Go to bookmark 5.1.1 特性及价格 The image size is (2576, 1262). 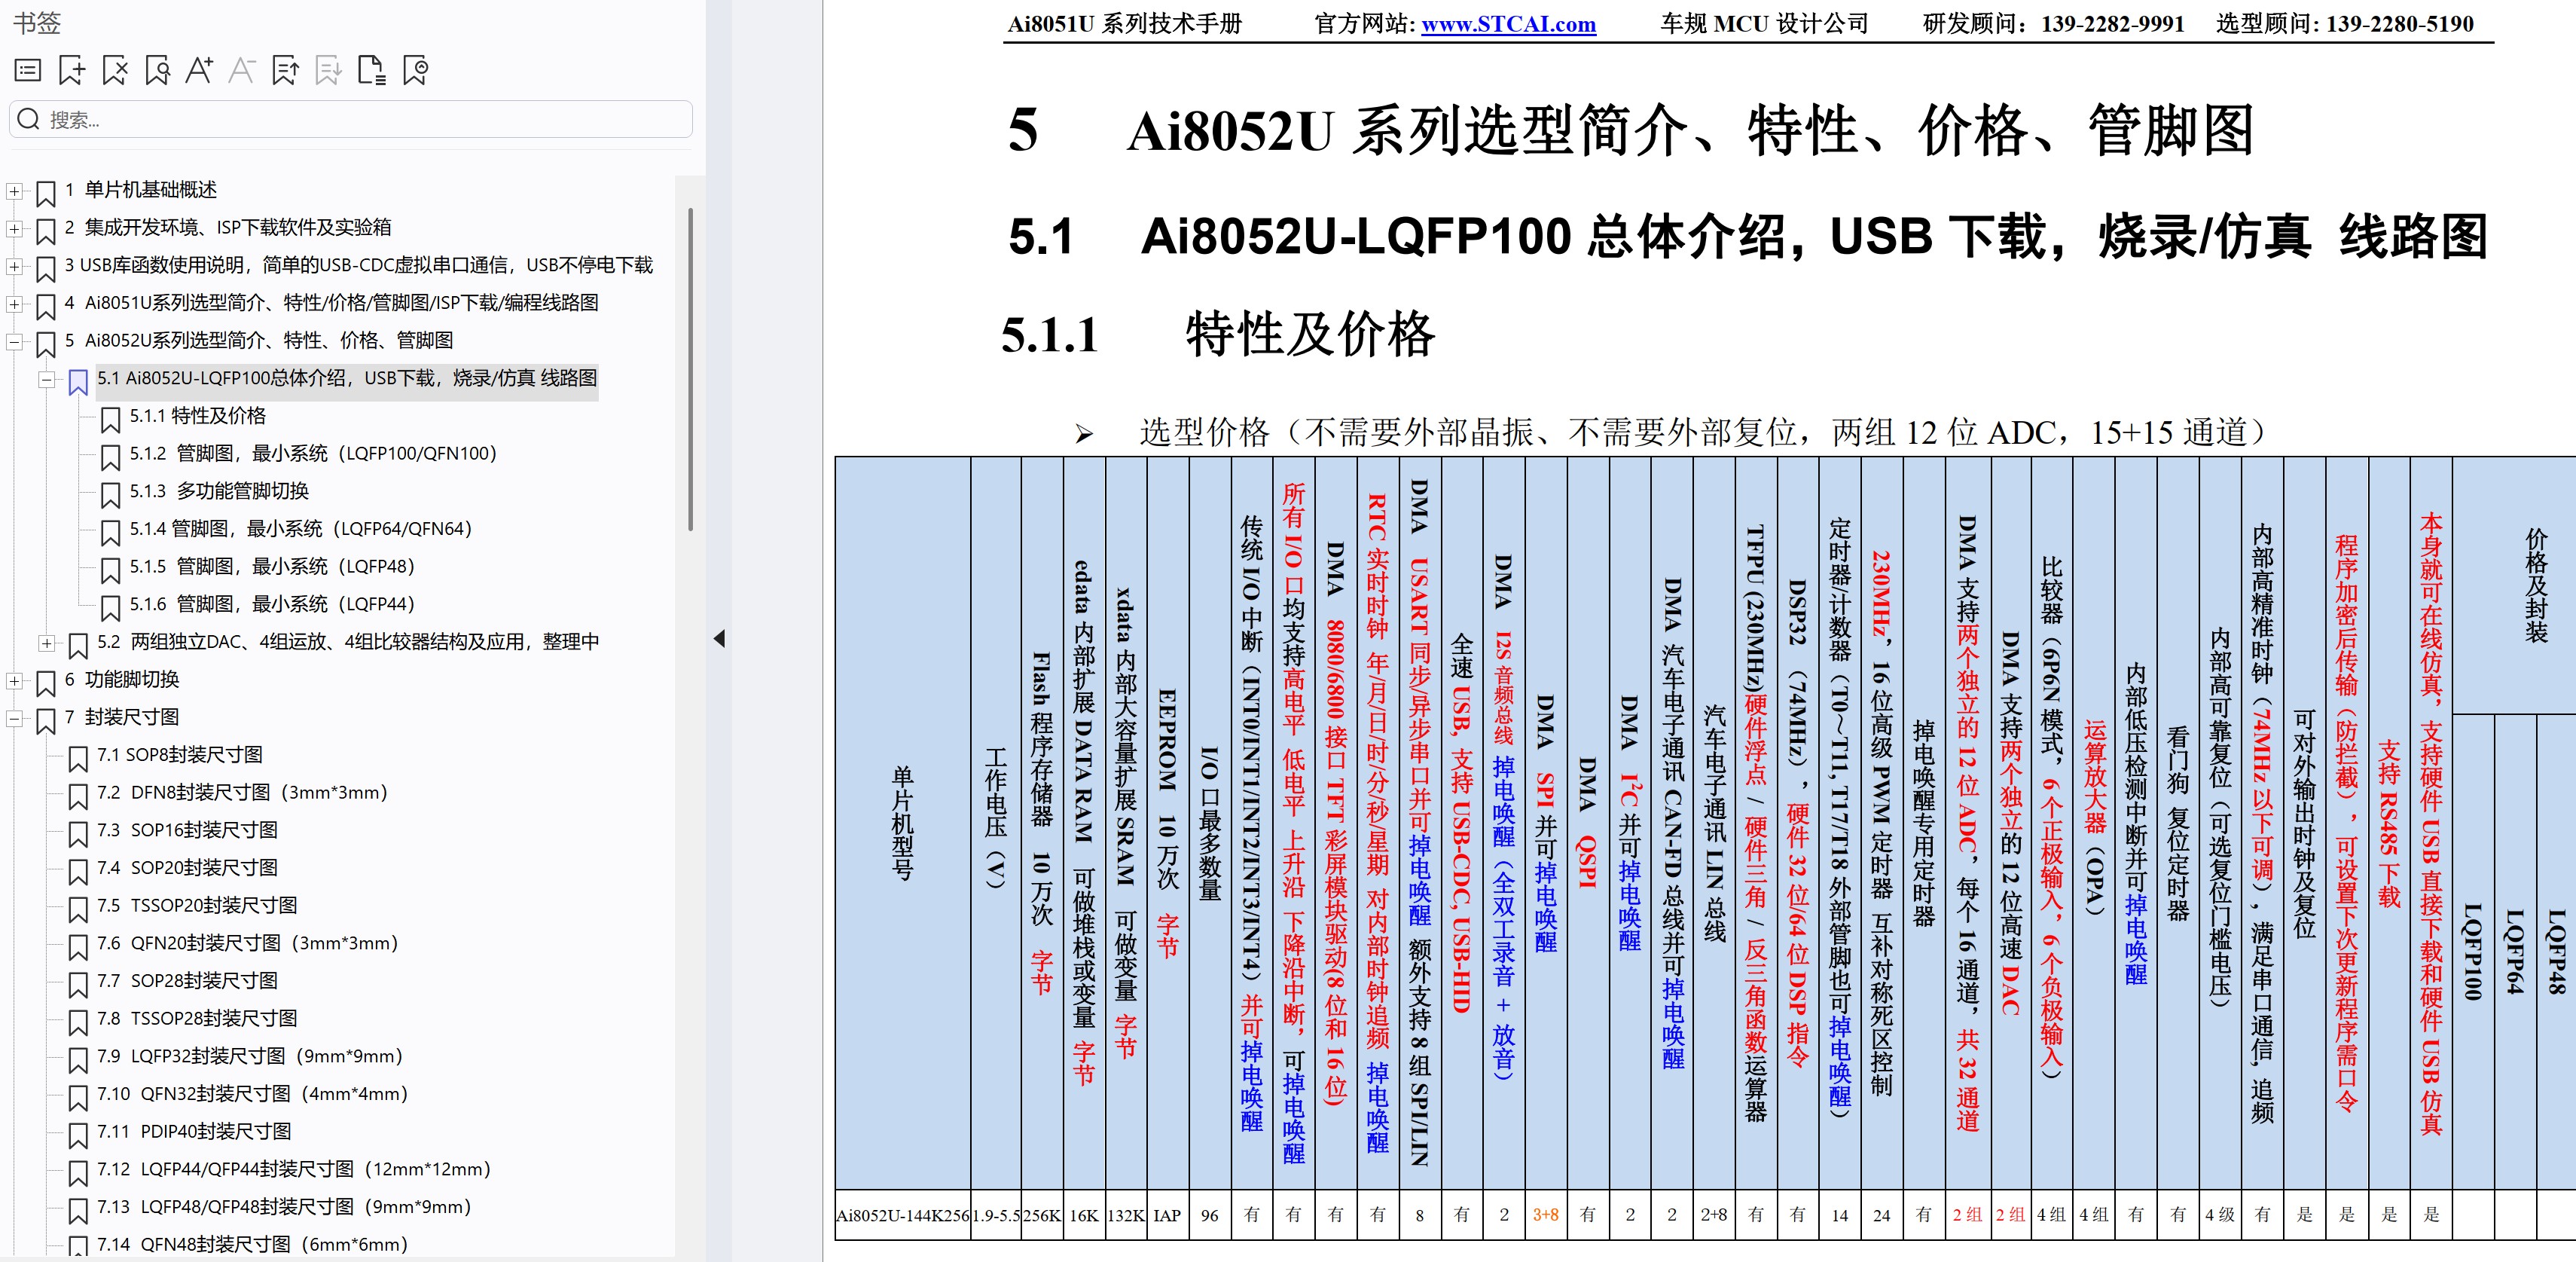198,416
